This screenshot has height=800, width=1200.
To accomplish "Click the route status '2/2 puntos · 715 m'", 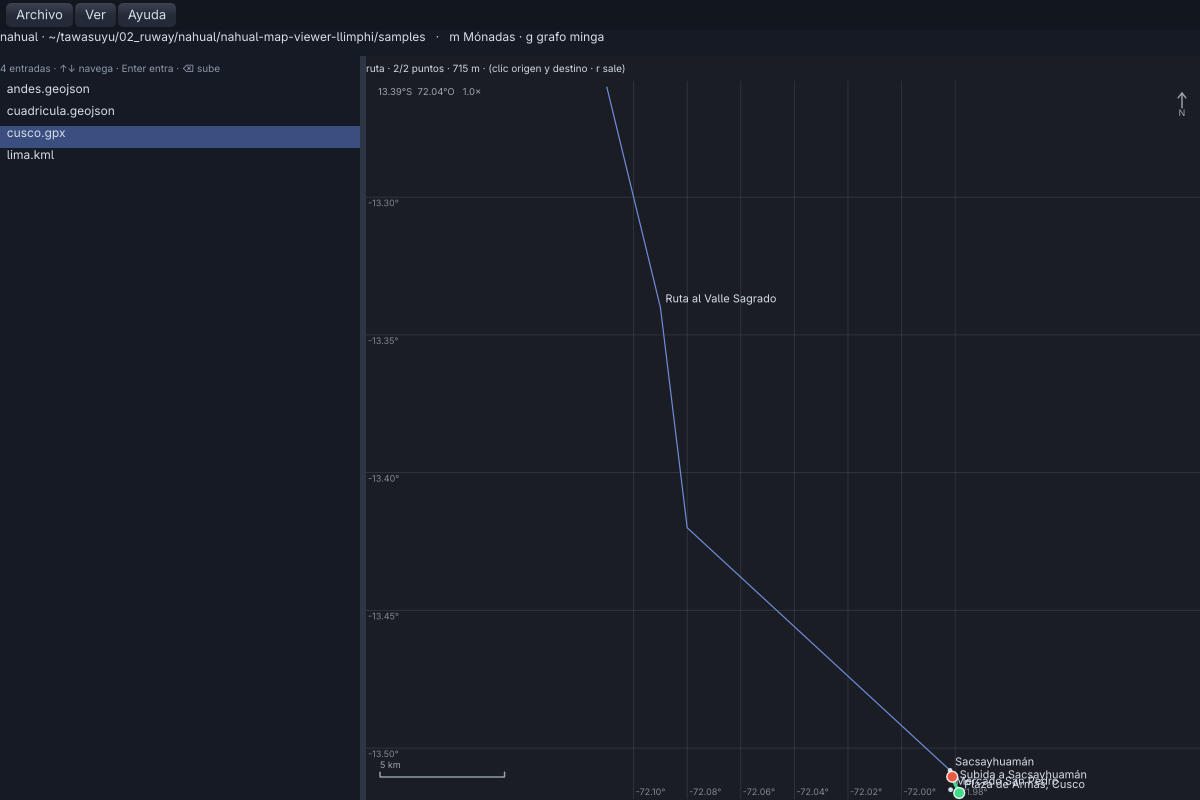I will 437,69.
